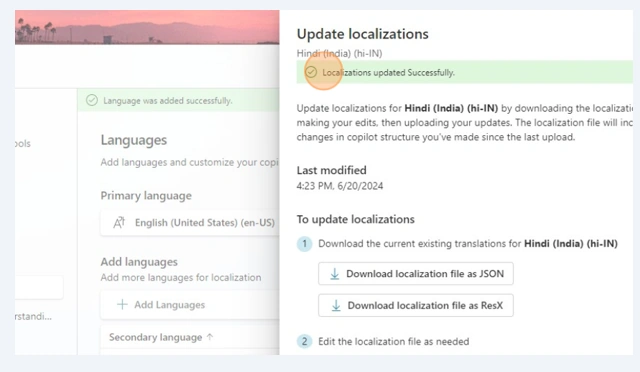640x372 pixels.
Task: Click the 'Hindi (India) (hi-IN)' subtitle under panel title
Action: [x=339, y=53]
